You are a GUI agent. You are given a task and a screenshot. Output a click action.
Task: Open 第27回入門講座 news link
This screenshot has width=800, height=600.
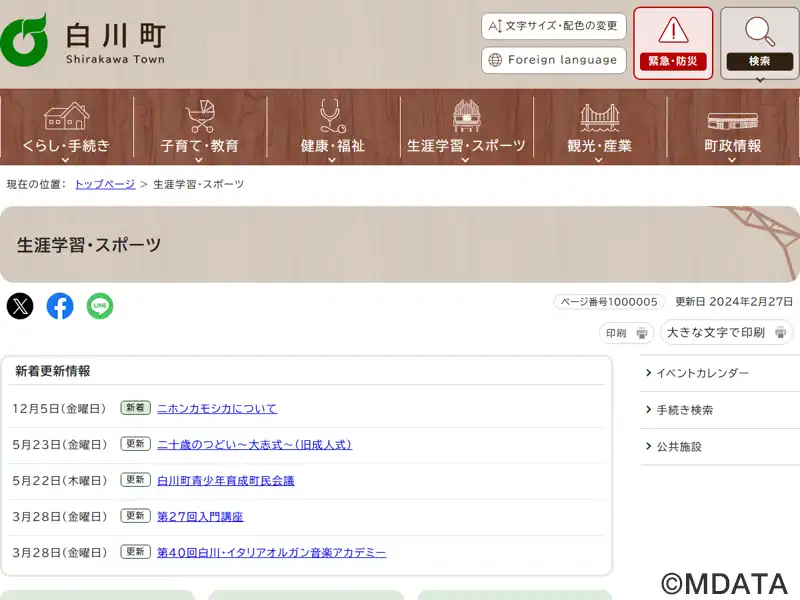click(x=200, y=516)
